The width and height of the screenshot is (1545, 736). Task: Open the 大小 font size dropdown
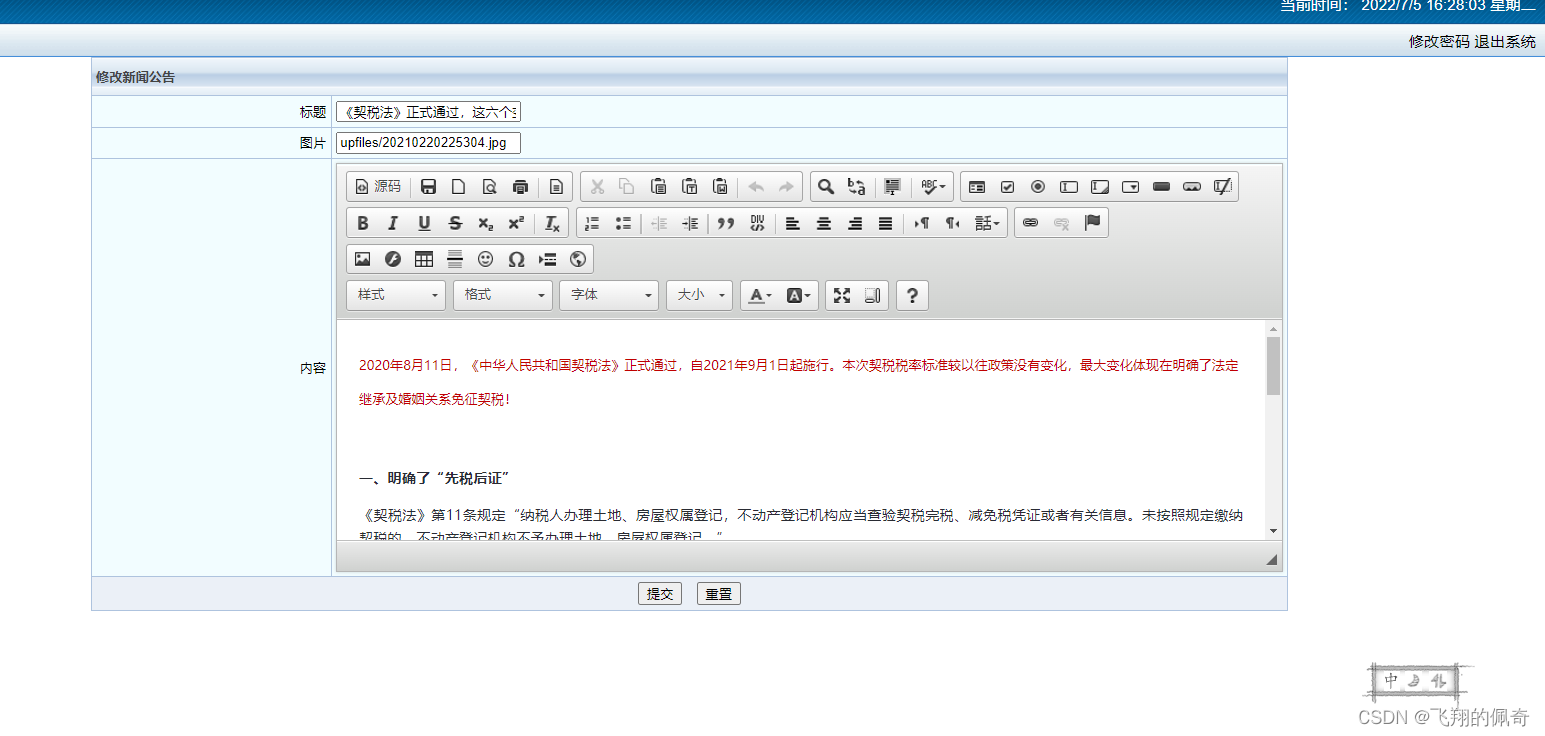(x=700, y=295)
